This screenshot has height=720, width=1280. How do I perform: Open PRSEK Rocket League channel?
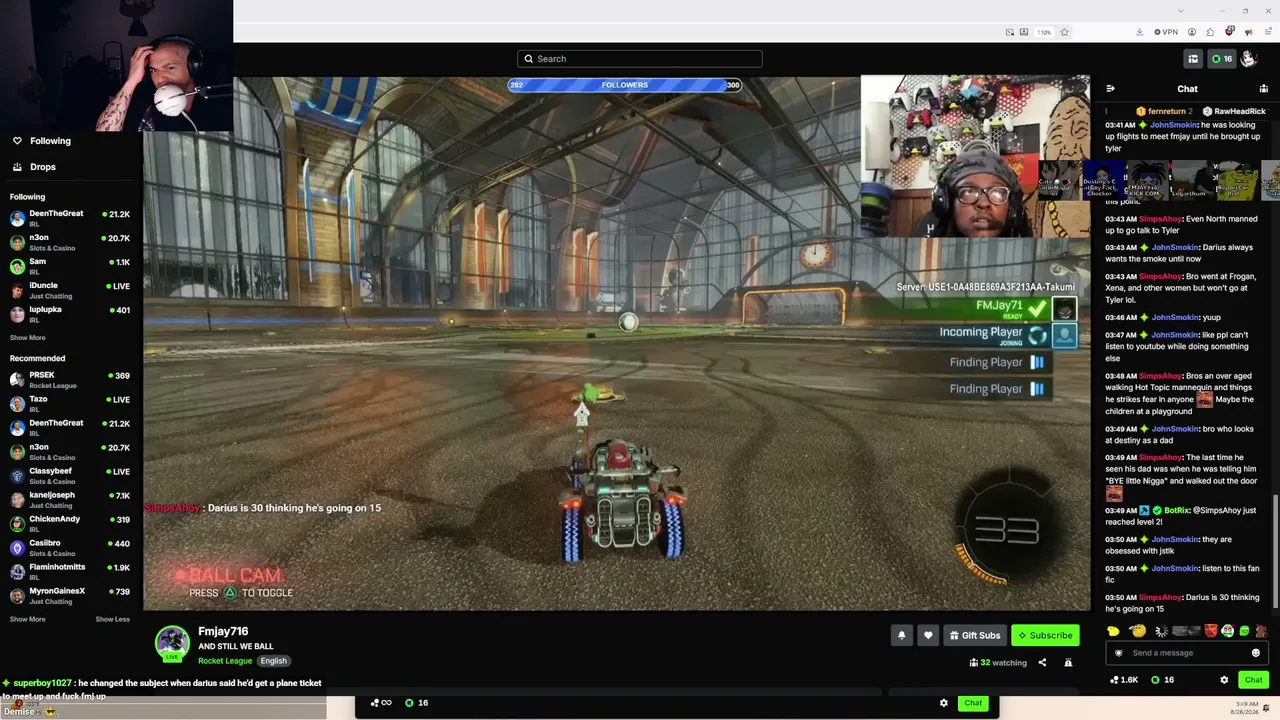70,379
